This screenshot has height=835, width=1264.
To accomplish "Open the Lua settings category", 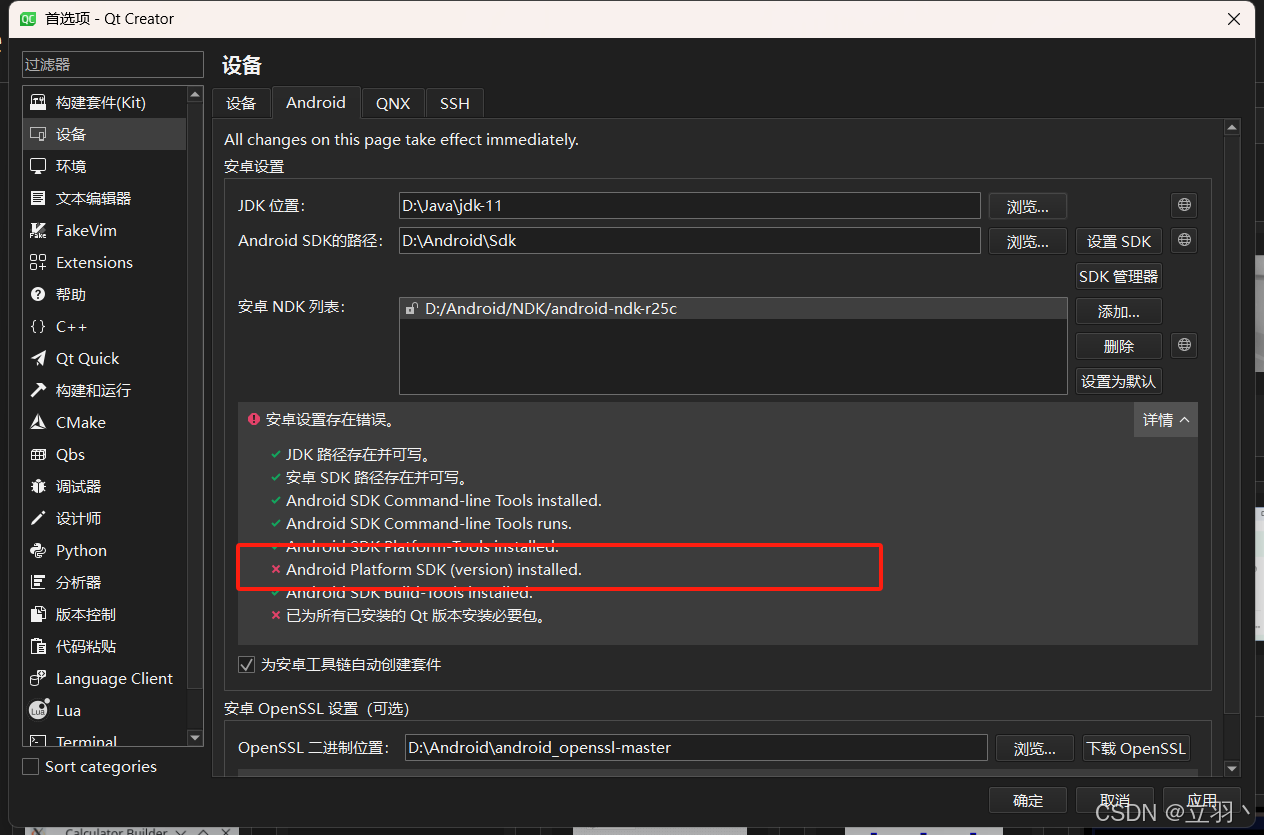I will [67, 710].
